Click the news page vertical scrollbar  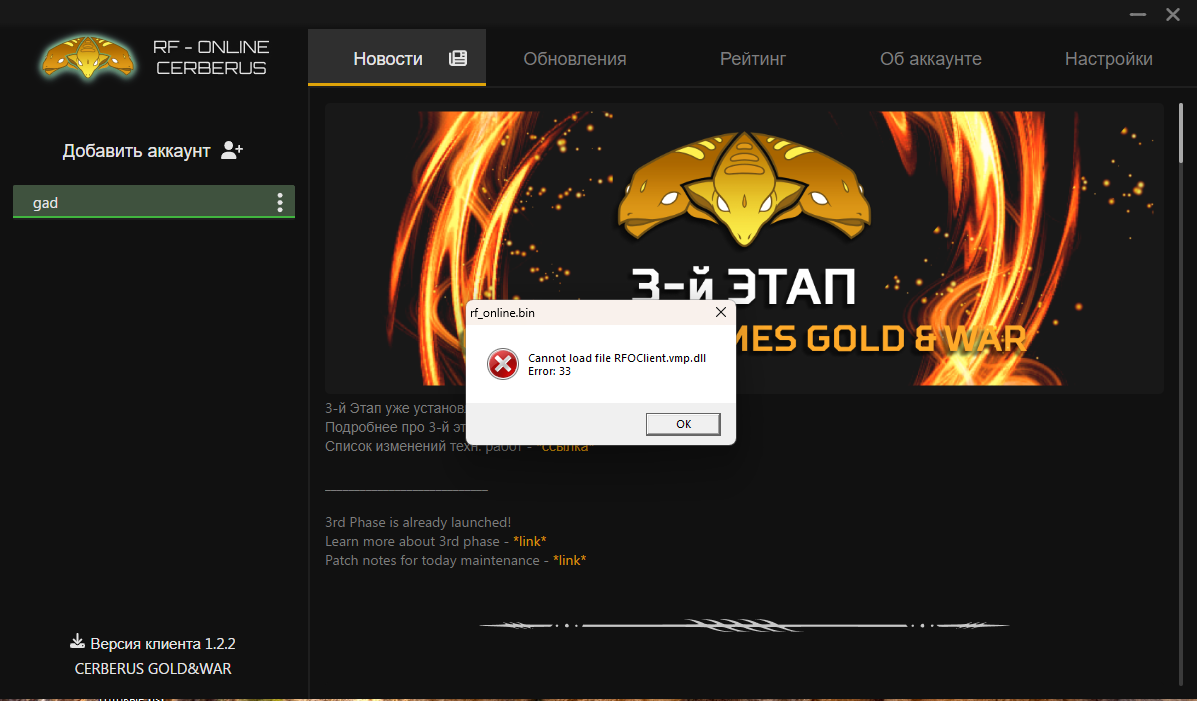(1181, 133)
